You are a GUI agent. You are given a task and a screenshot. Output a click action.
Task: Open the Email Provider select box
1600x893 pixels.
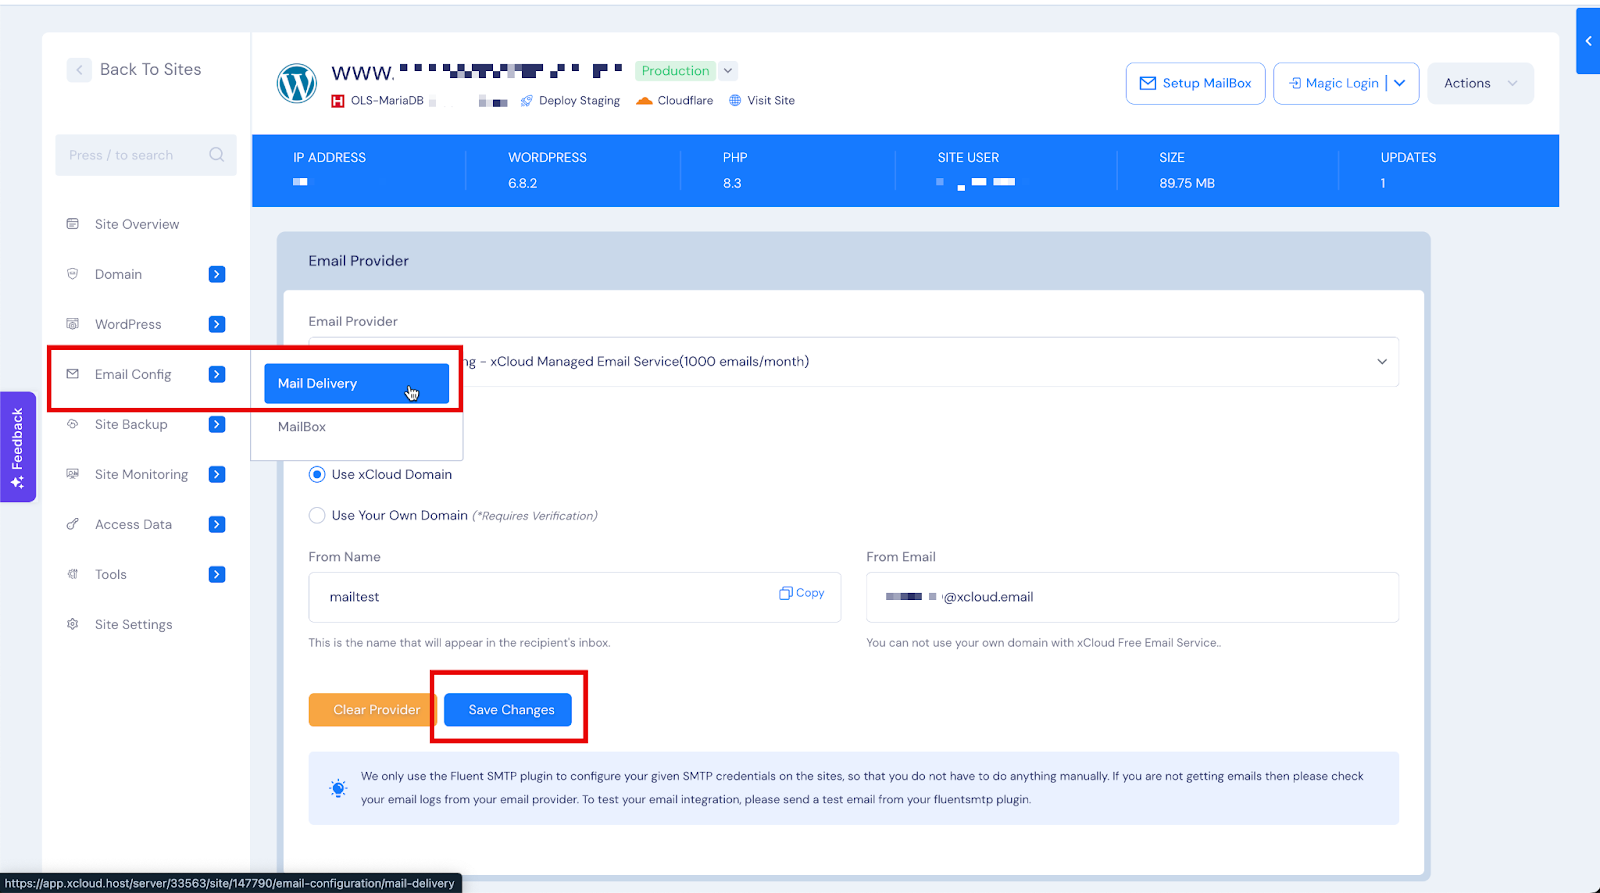click(854, 362)
